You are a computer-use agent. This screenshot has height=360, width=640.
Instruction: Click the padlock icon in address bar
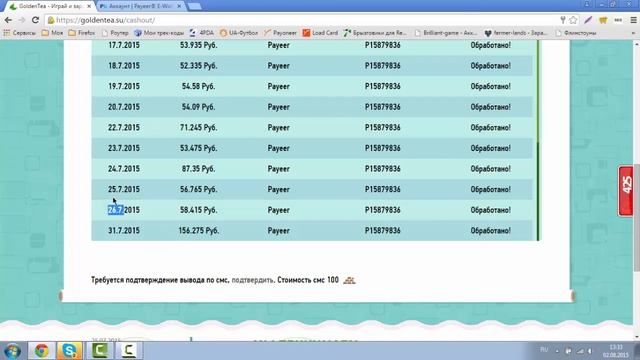tap(51, 20)
